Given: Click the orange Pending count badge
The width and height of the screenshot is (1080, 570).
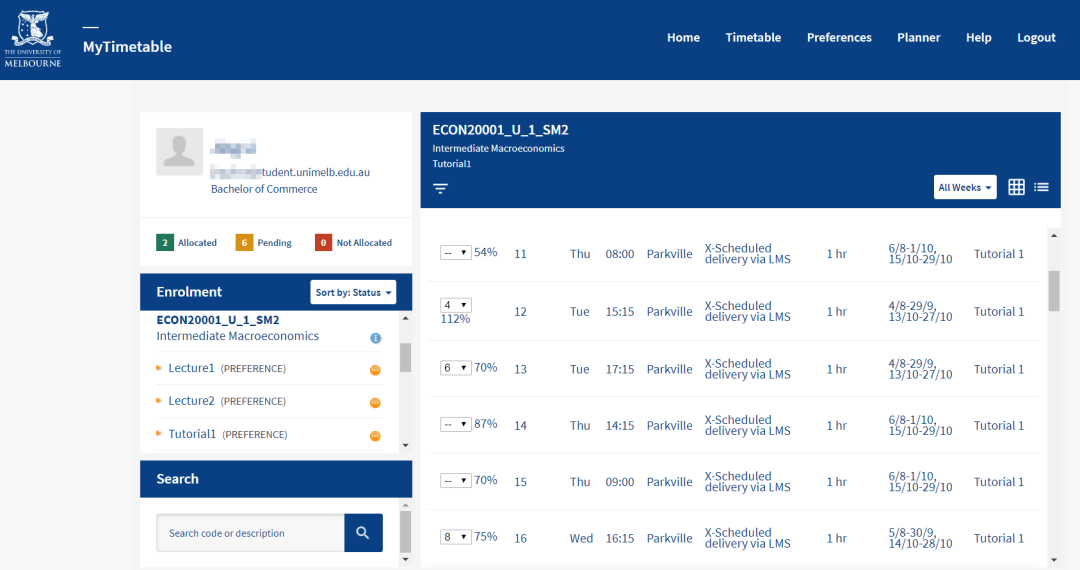Looking at the screenshot, I should 244,242.
